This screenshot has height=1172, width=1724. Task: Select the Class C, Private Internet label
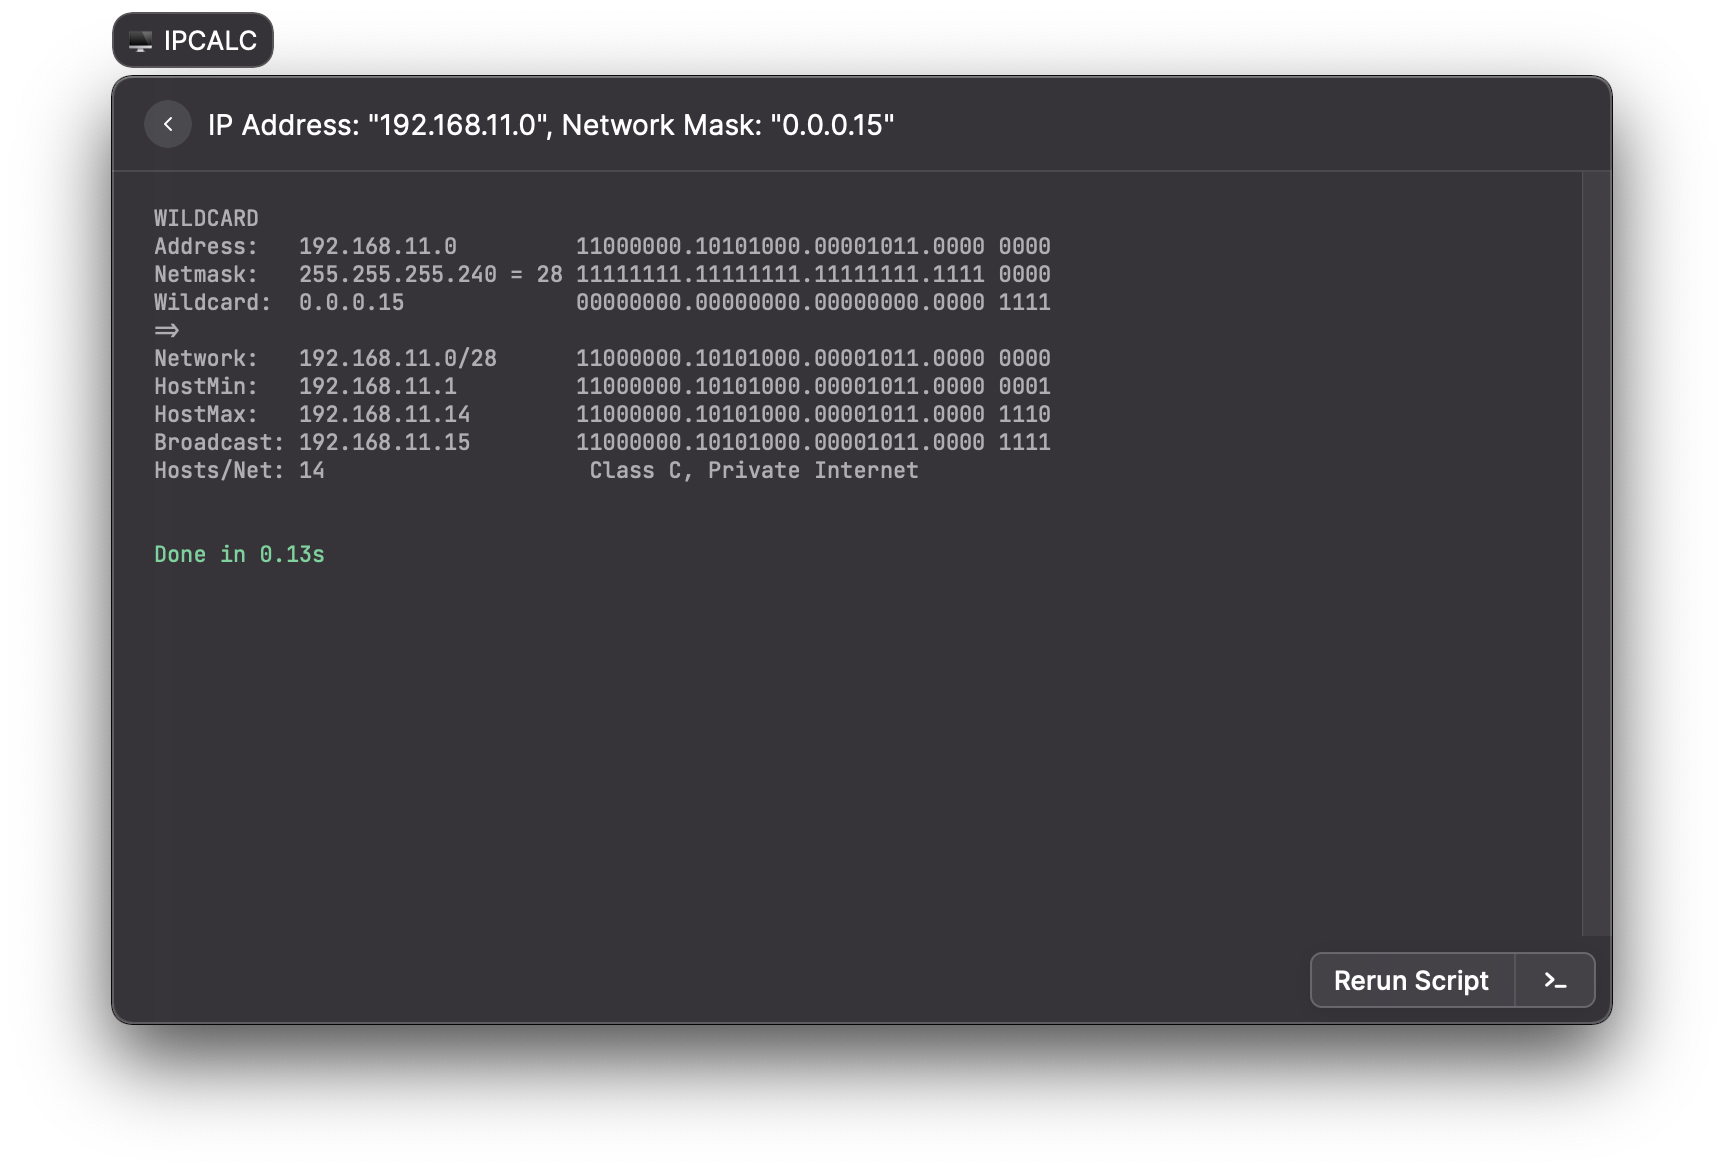(753, 470)
